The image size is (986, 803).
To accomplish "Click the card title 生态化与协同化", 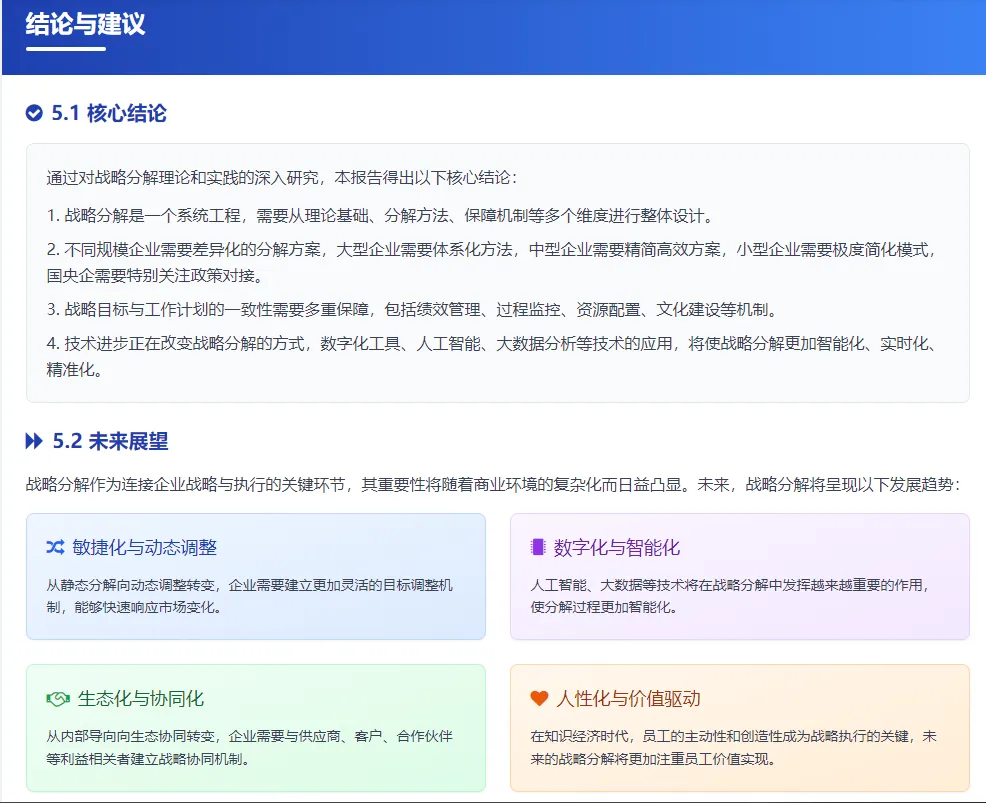I will [141, 699].
